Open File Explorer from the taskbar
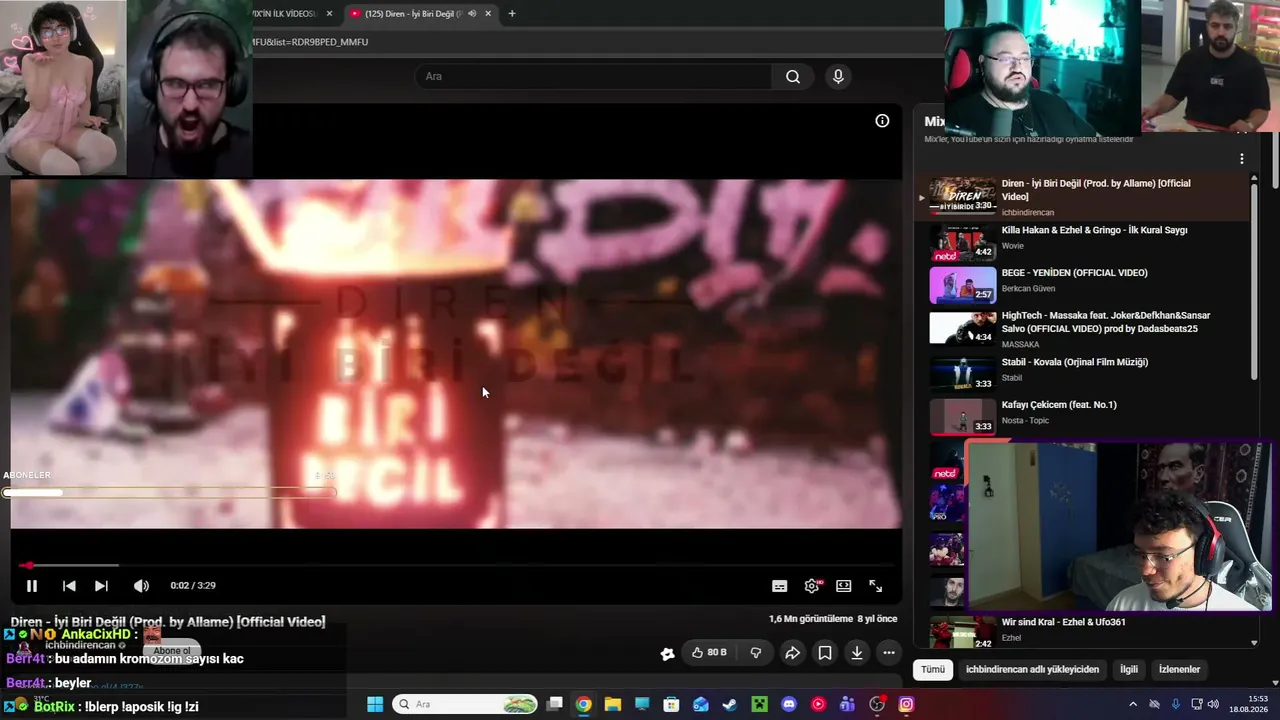 (x=613, y=704)
